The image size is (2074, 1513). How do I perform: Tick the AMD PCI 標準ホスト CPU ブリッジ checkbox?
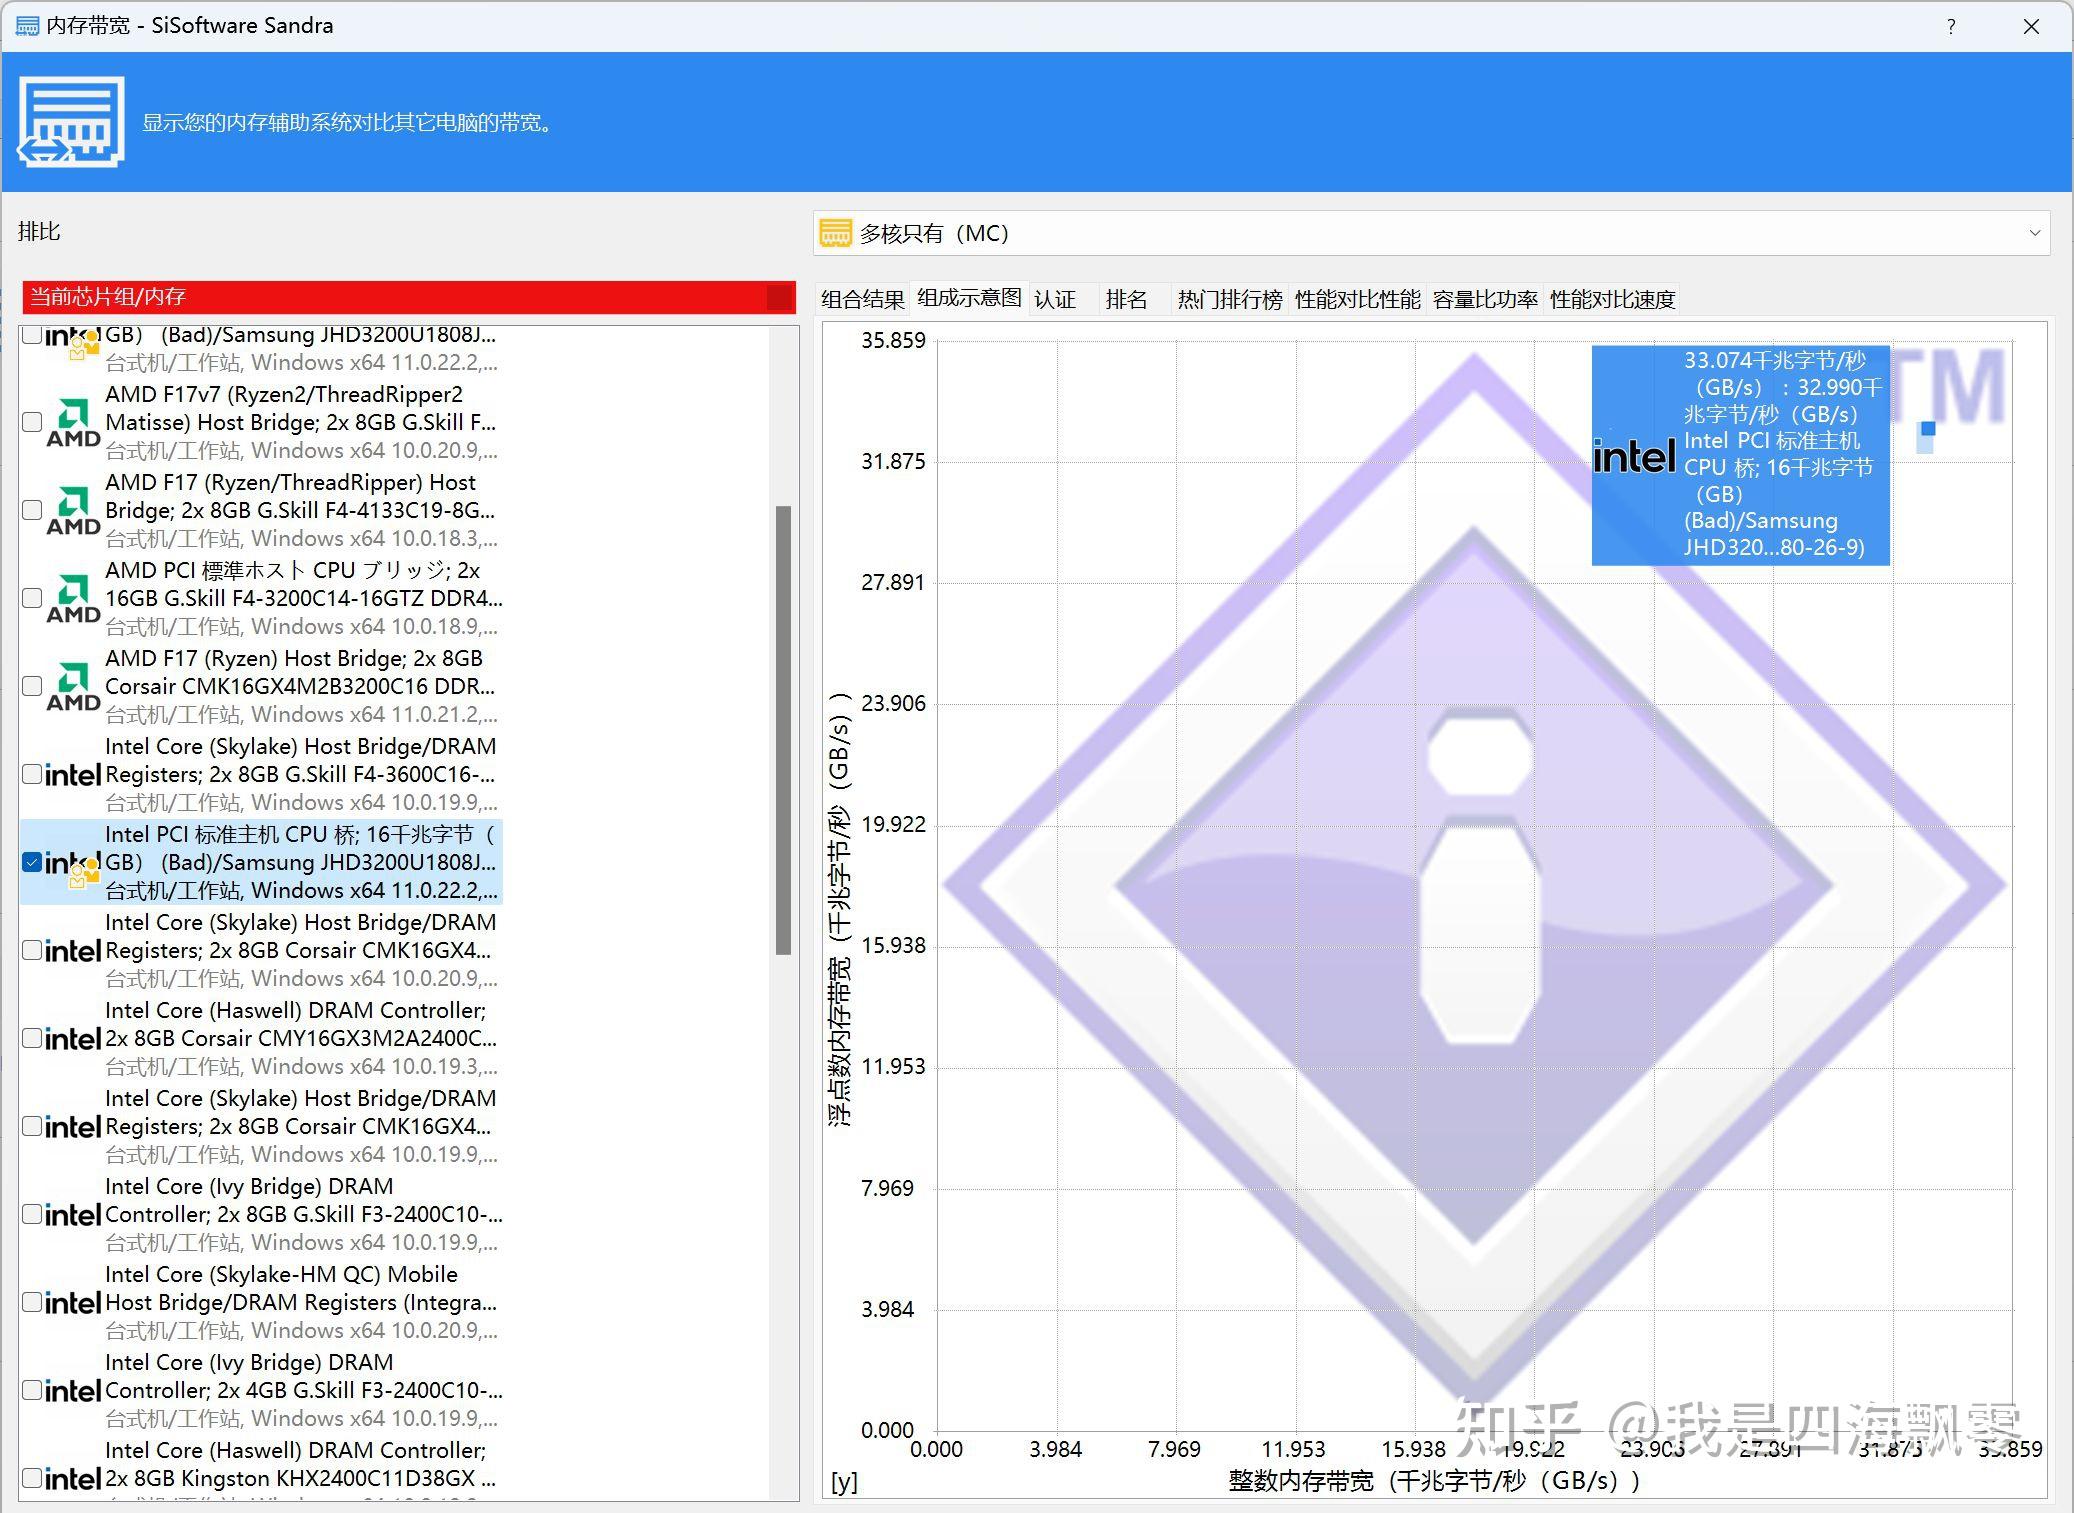click(32, 598)
